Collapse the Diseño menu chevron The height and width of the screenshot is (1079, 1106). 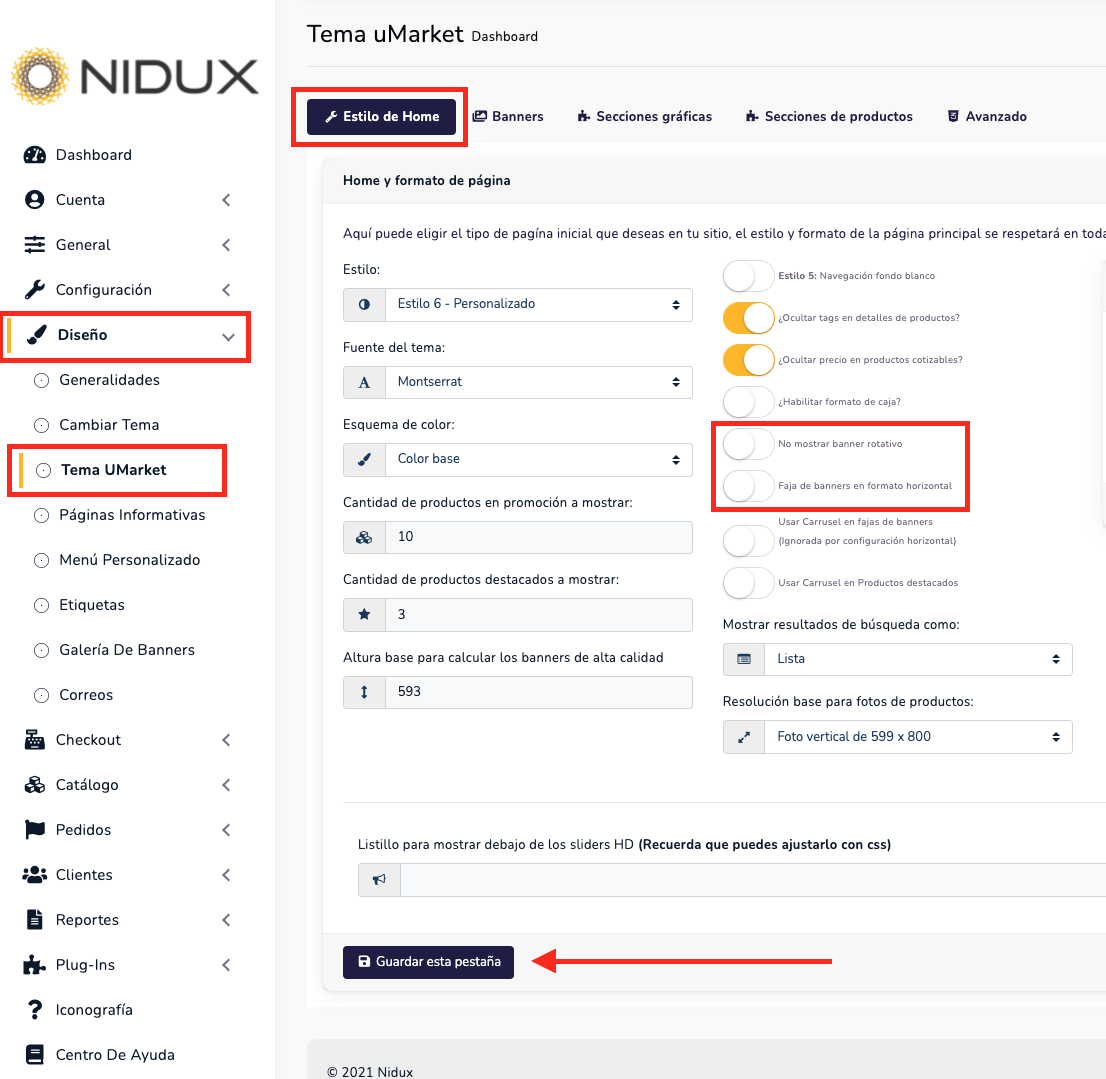coord(228,337)
